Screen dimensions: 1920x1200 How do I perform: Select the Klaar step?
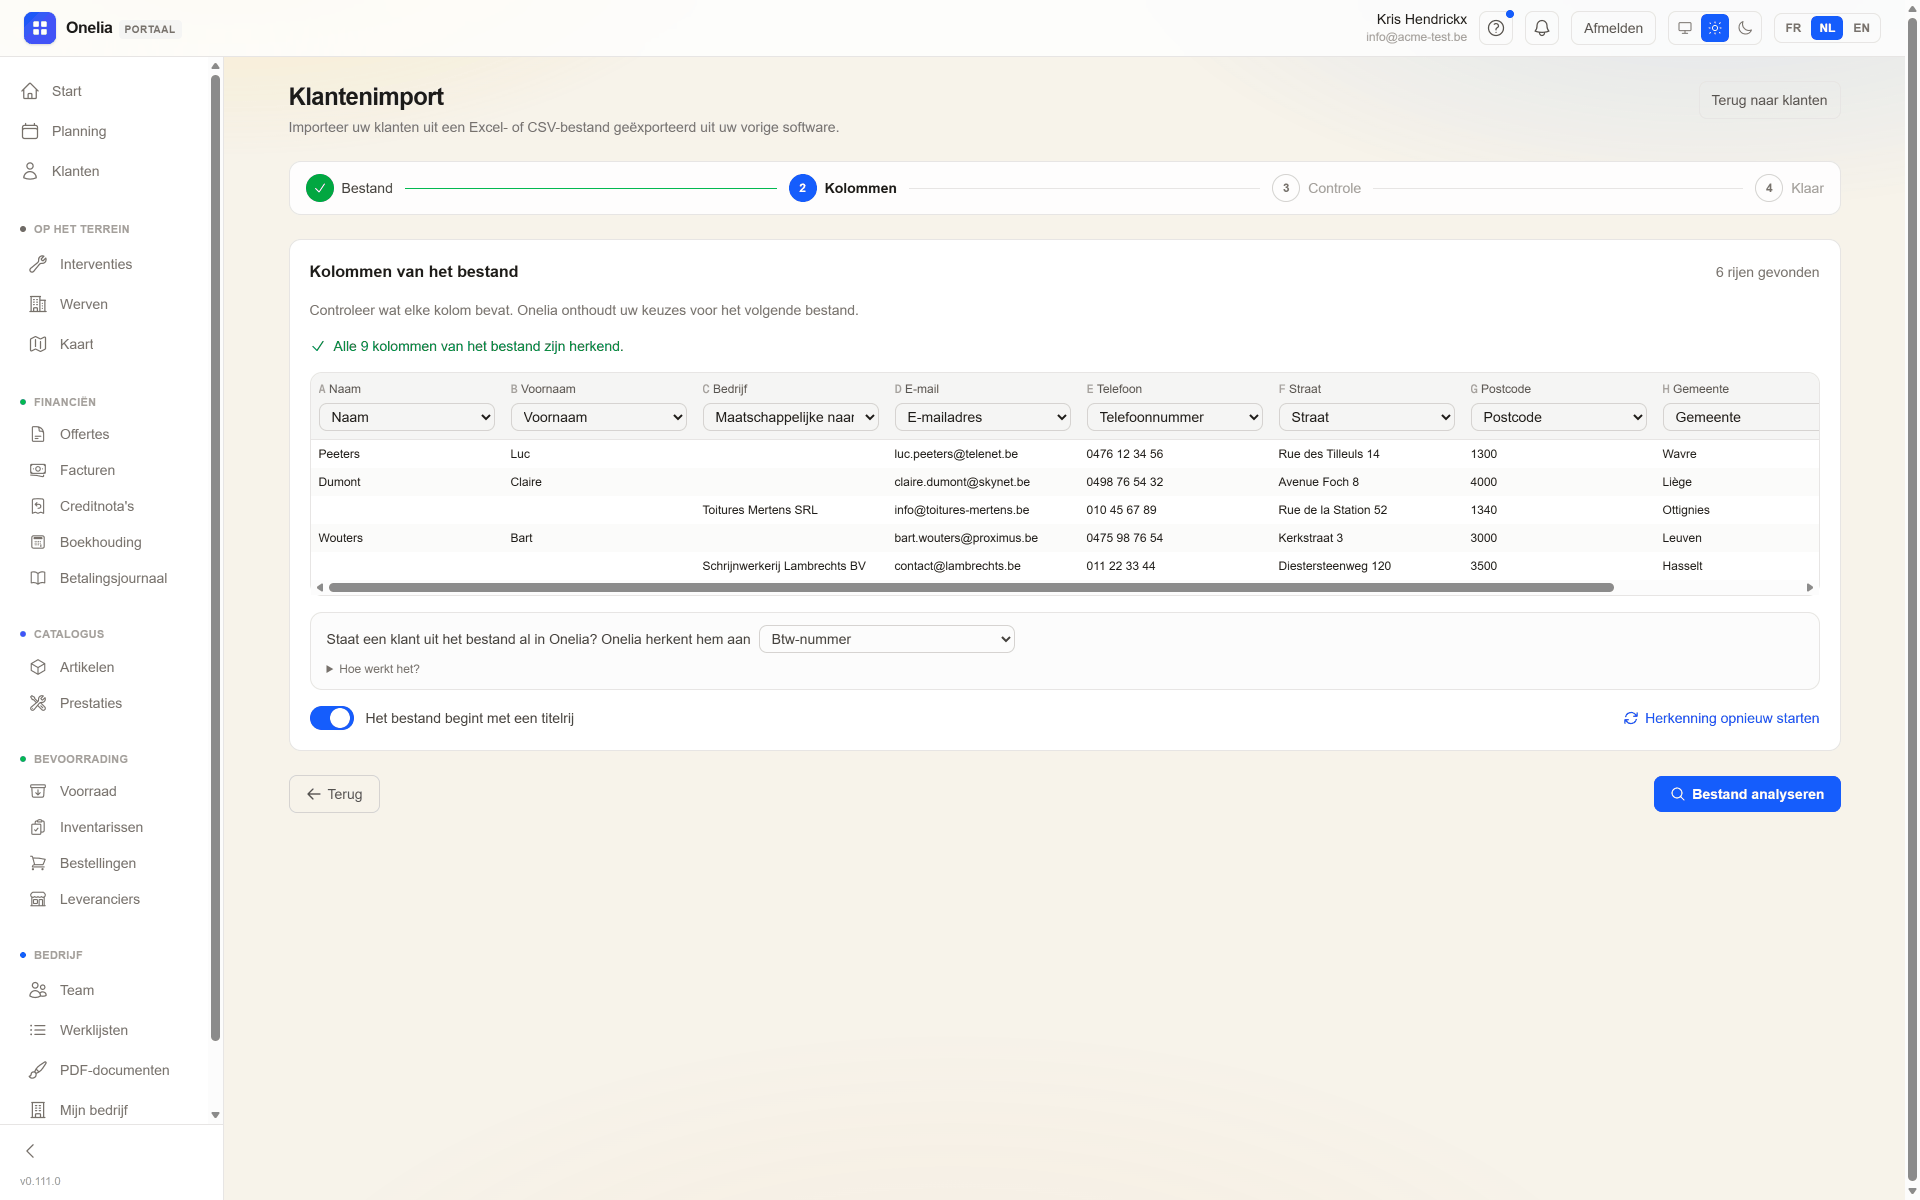1790,188
